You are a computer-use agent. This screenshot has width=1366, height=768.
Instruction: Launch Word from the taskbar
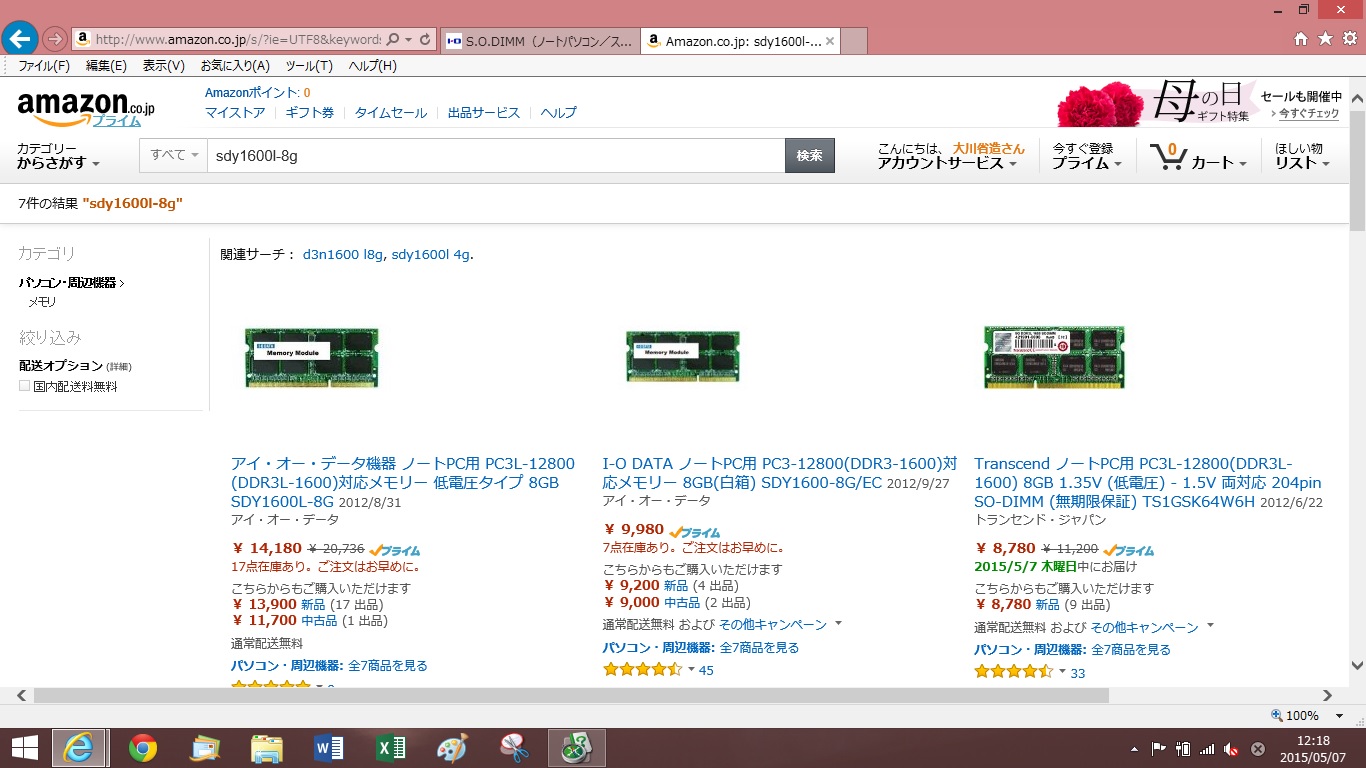(329, 748)
